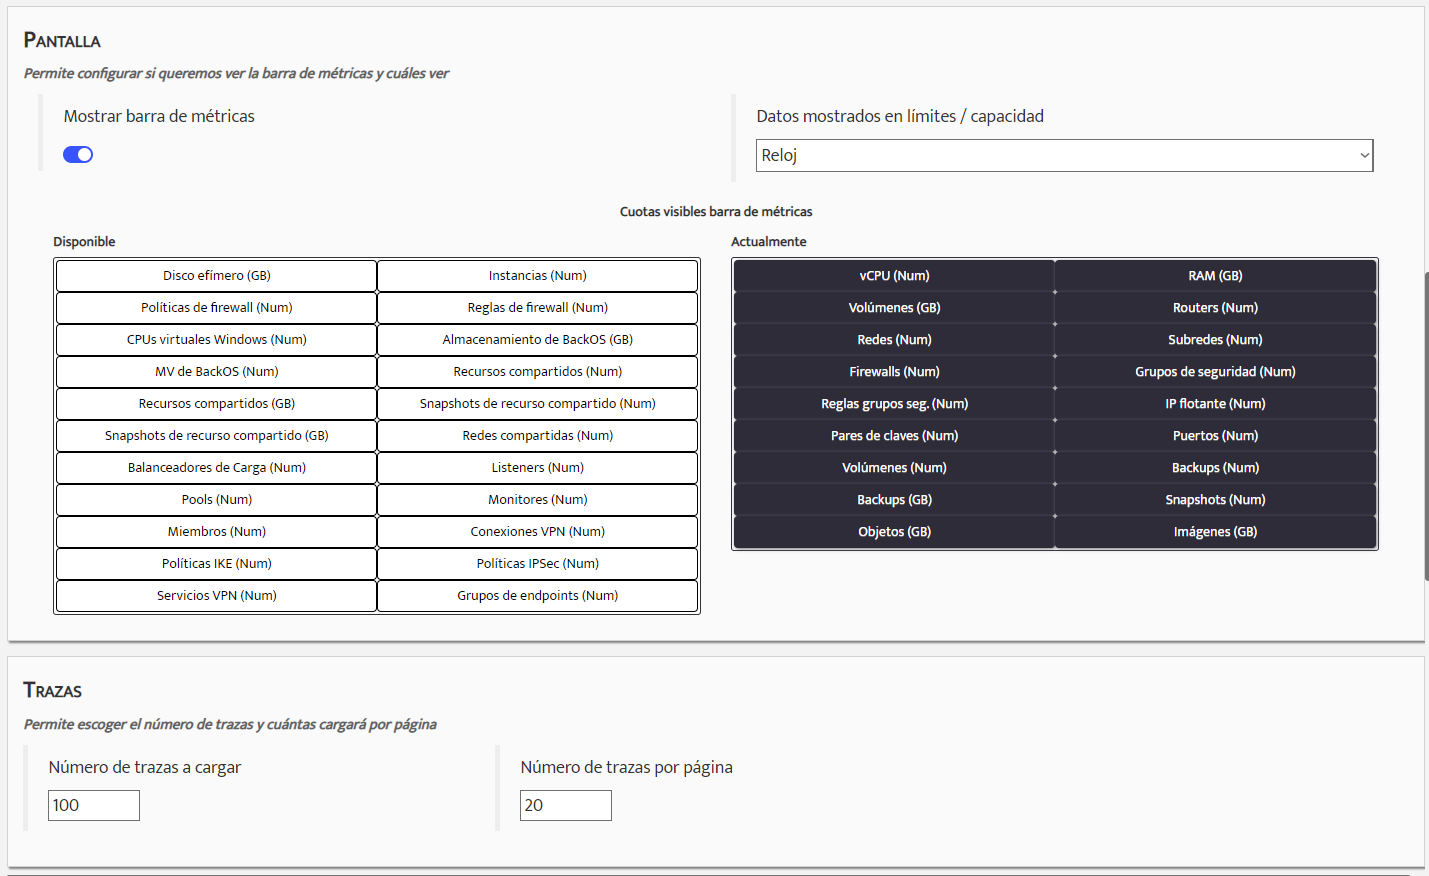Click the Pares de claves (Num) quota
This screenshot has height=876, width=1429.
(895, 435)
